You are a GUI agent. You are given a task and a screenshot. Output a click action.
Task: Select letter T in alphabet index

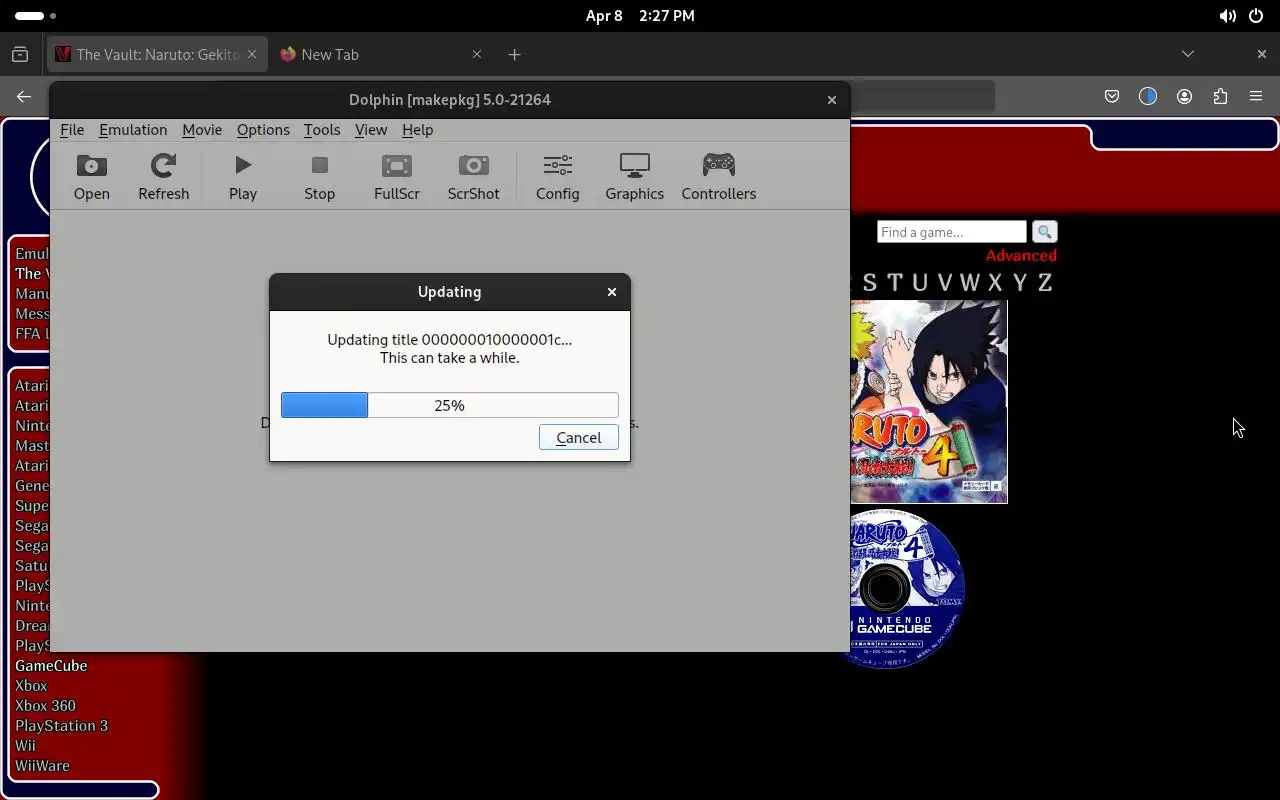[x=894, y=283]
